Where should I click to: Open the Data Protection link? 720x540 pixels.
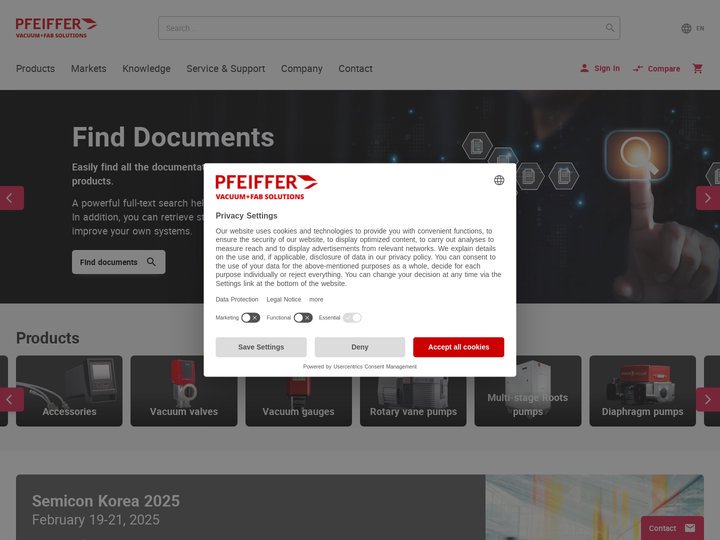(237, 299)
